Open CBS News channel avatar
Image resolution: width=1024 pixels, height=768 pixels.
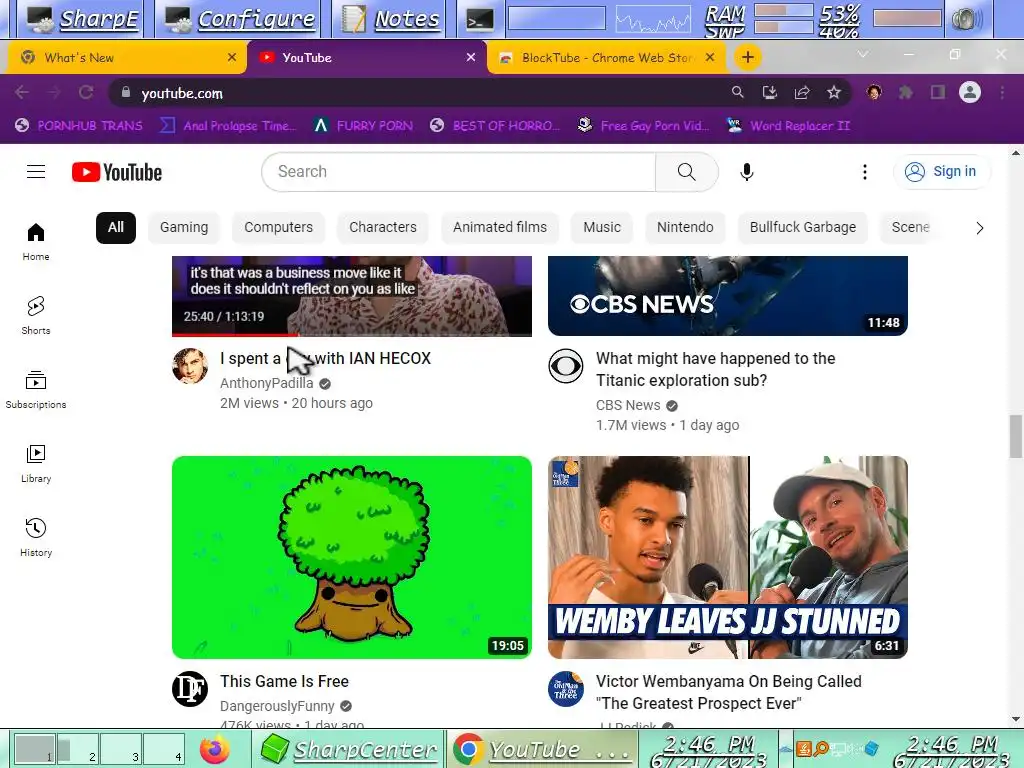[x=566, y=366]
